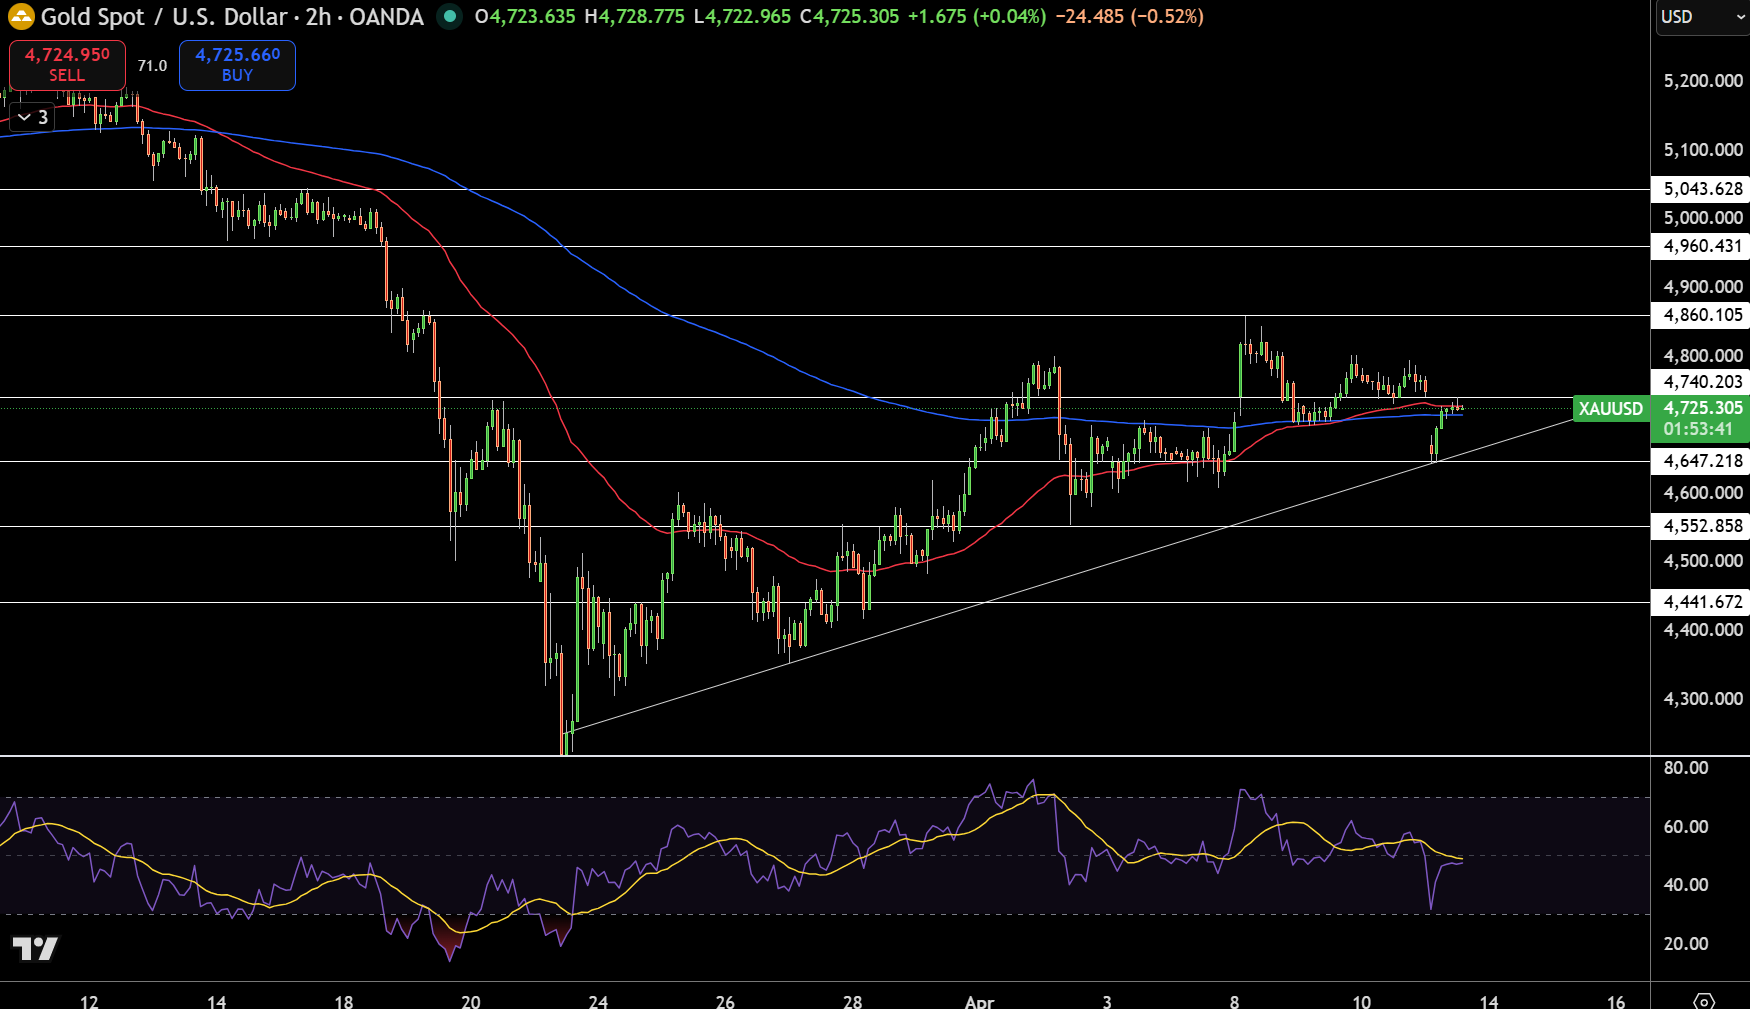Click the XAUUSD price label tag

(1610, 408)
